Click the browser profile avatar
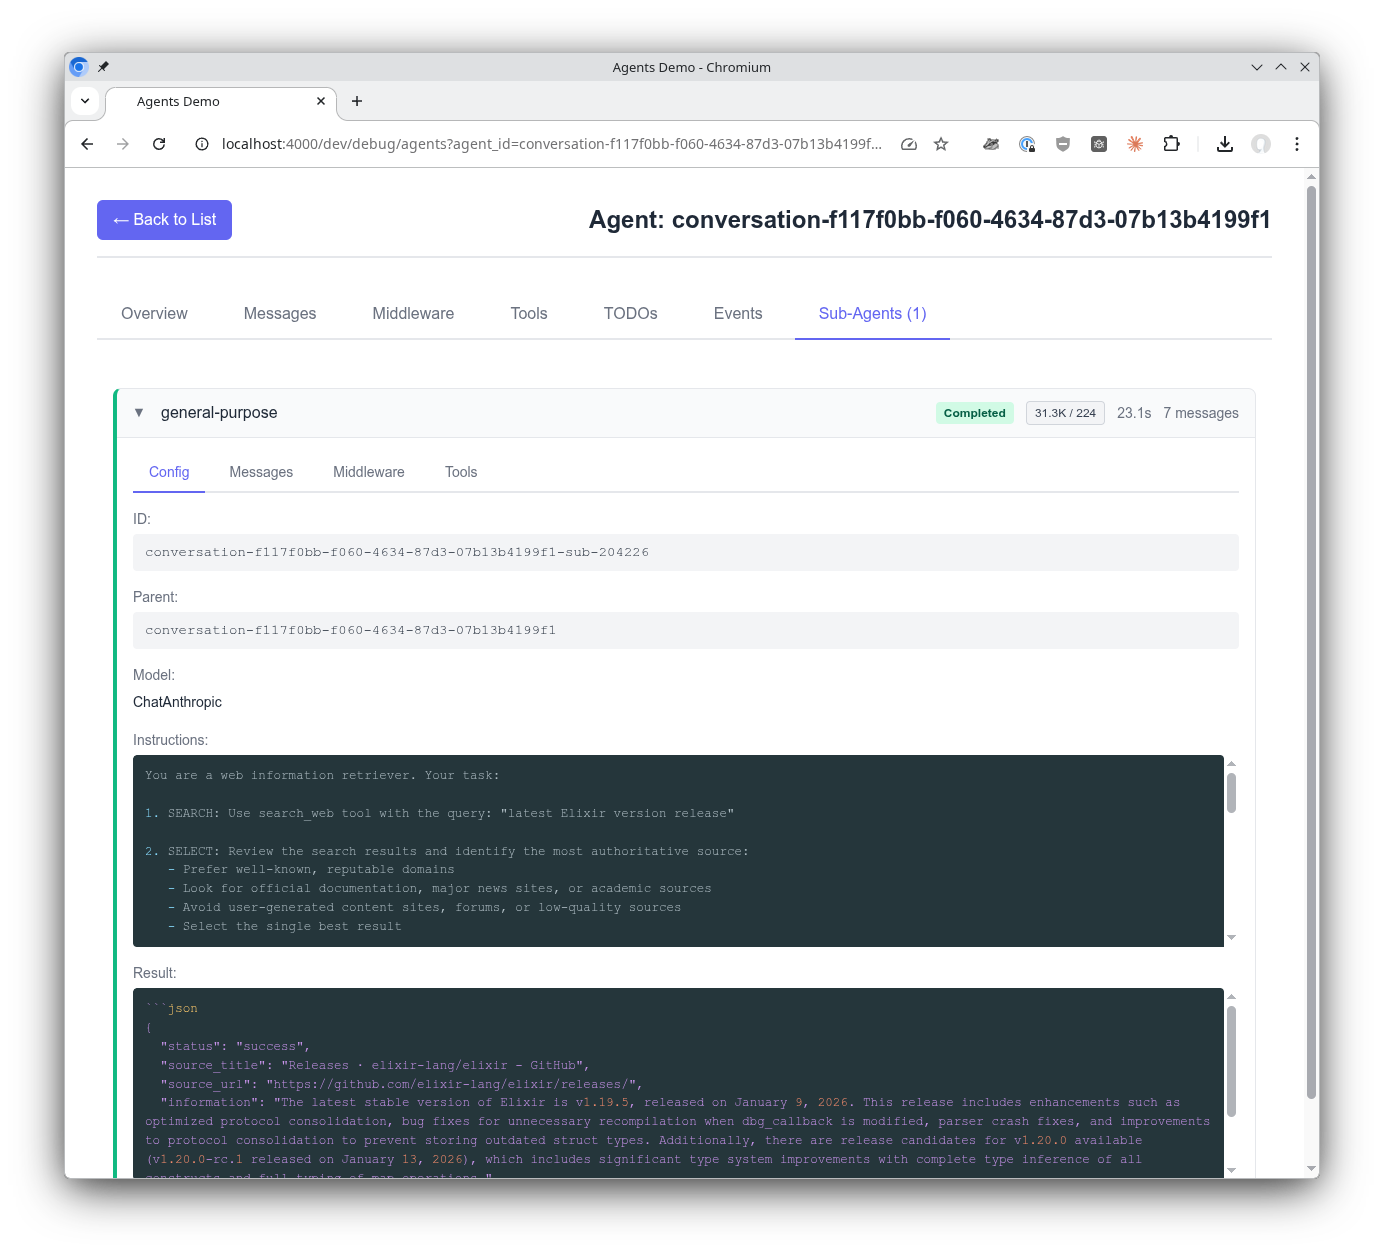Image resolution: width=1384 pixels, height=1255 pixels. coord(1260,144)
